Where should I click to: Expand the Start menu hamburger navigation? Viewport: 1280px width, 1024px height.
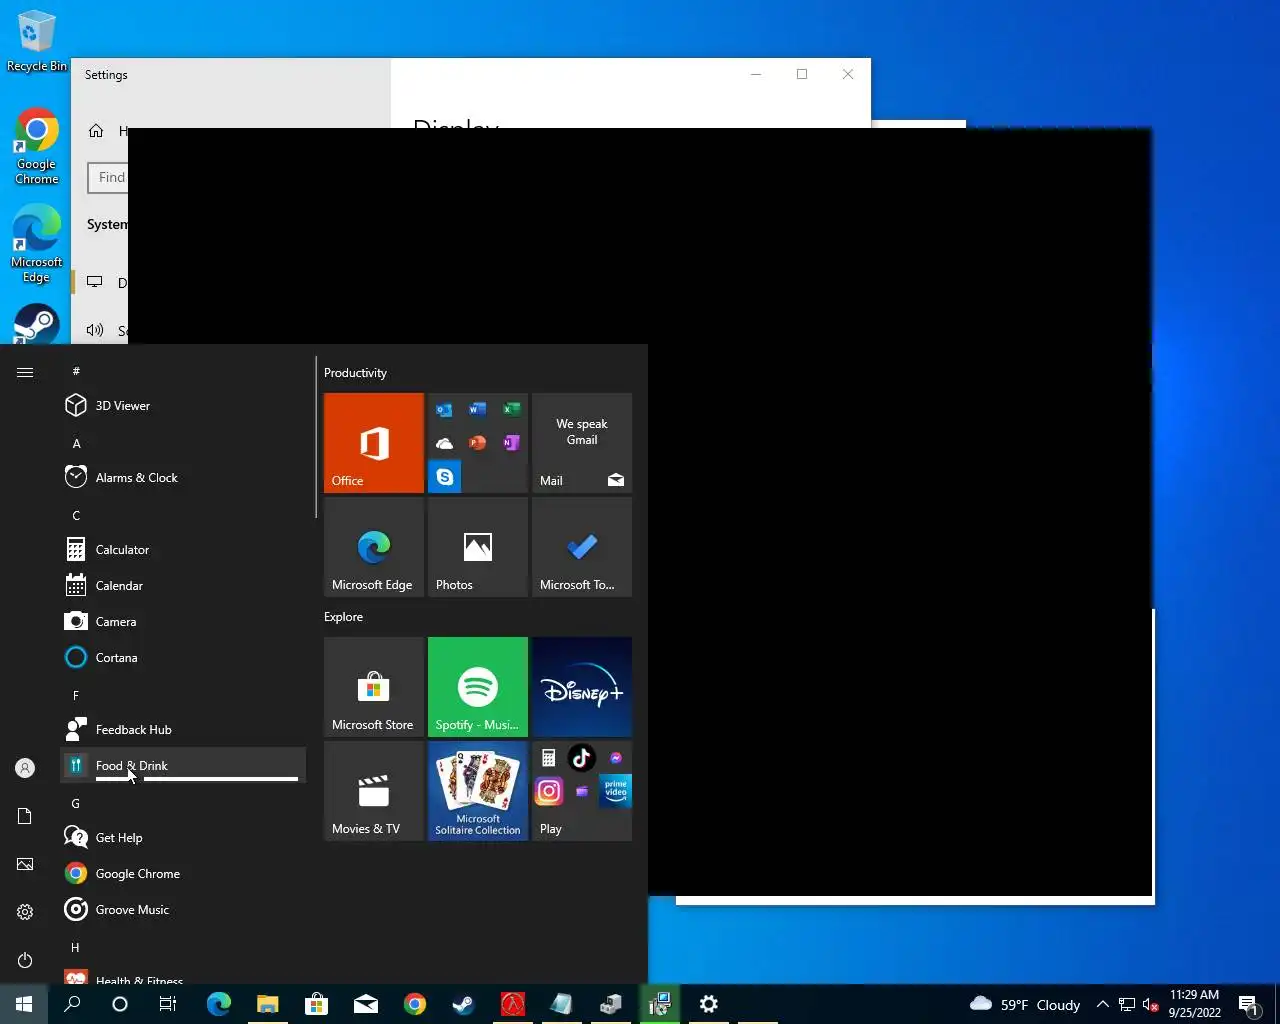(25, 372)
